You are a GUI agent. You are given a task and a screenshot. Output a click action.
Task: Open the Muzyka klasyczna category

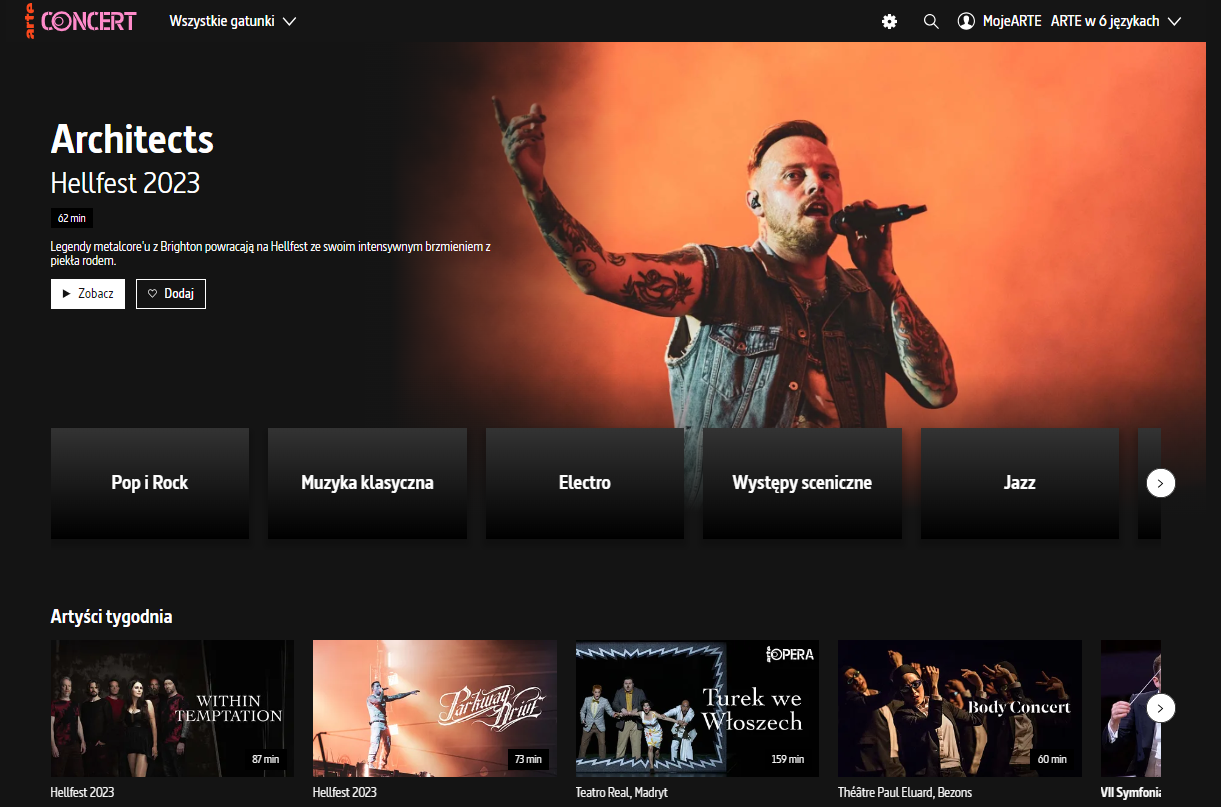367,483
